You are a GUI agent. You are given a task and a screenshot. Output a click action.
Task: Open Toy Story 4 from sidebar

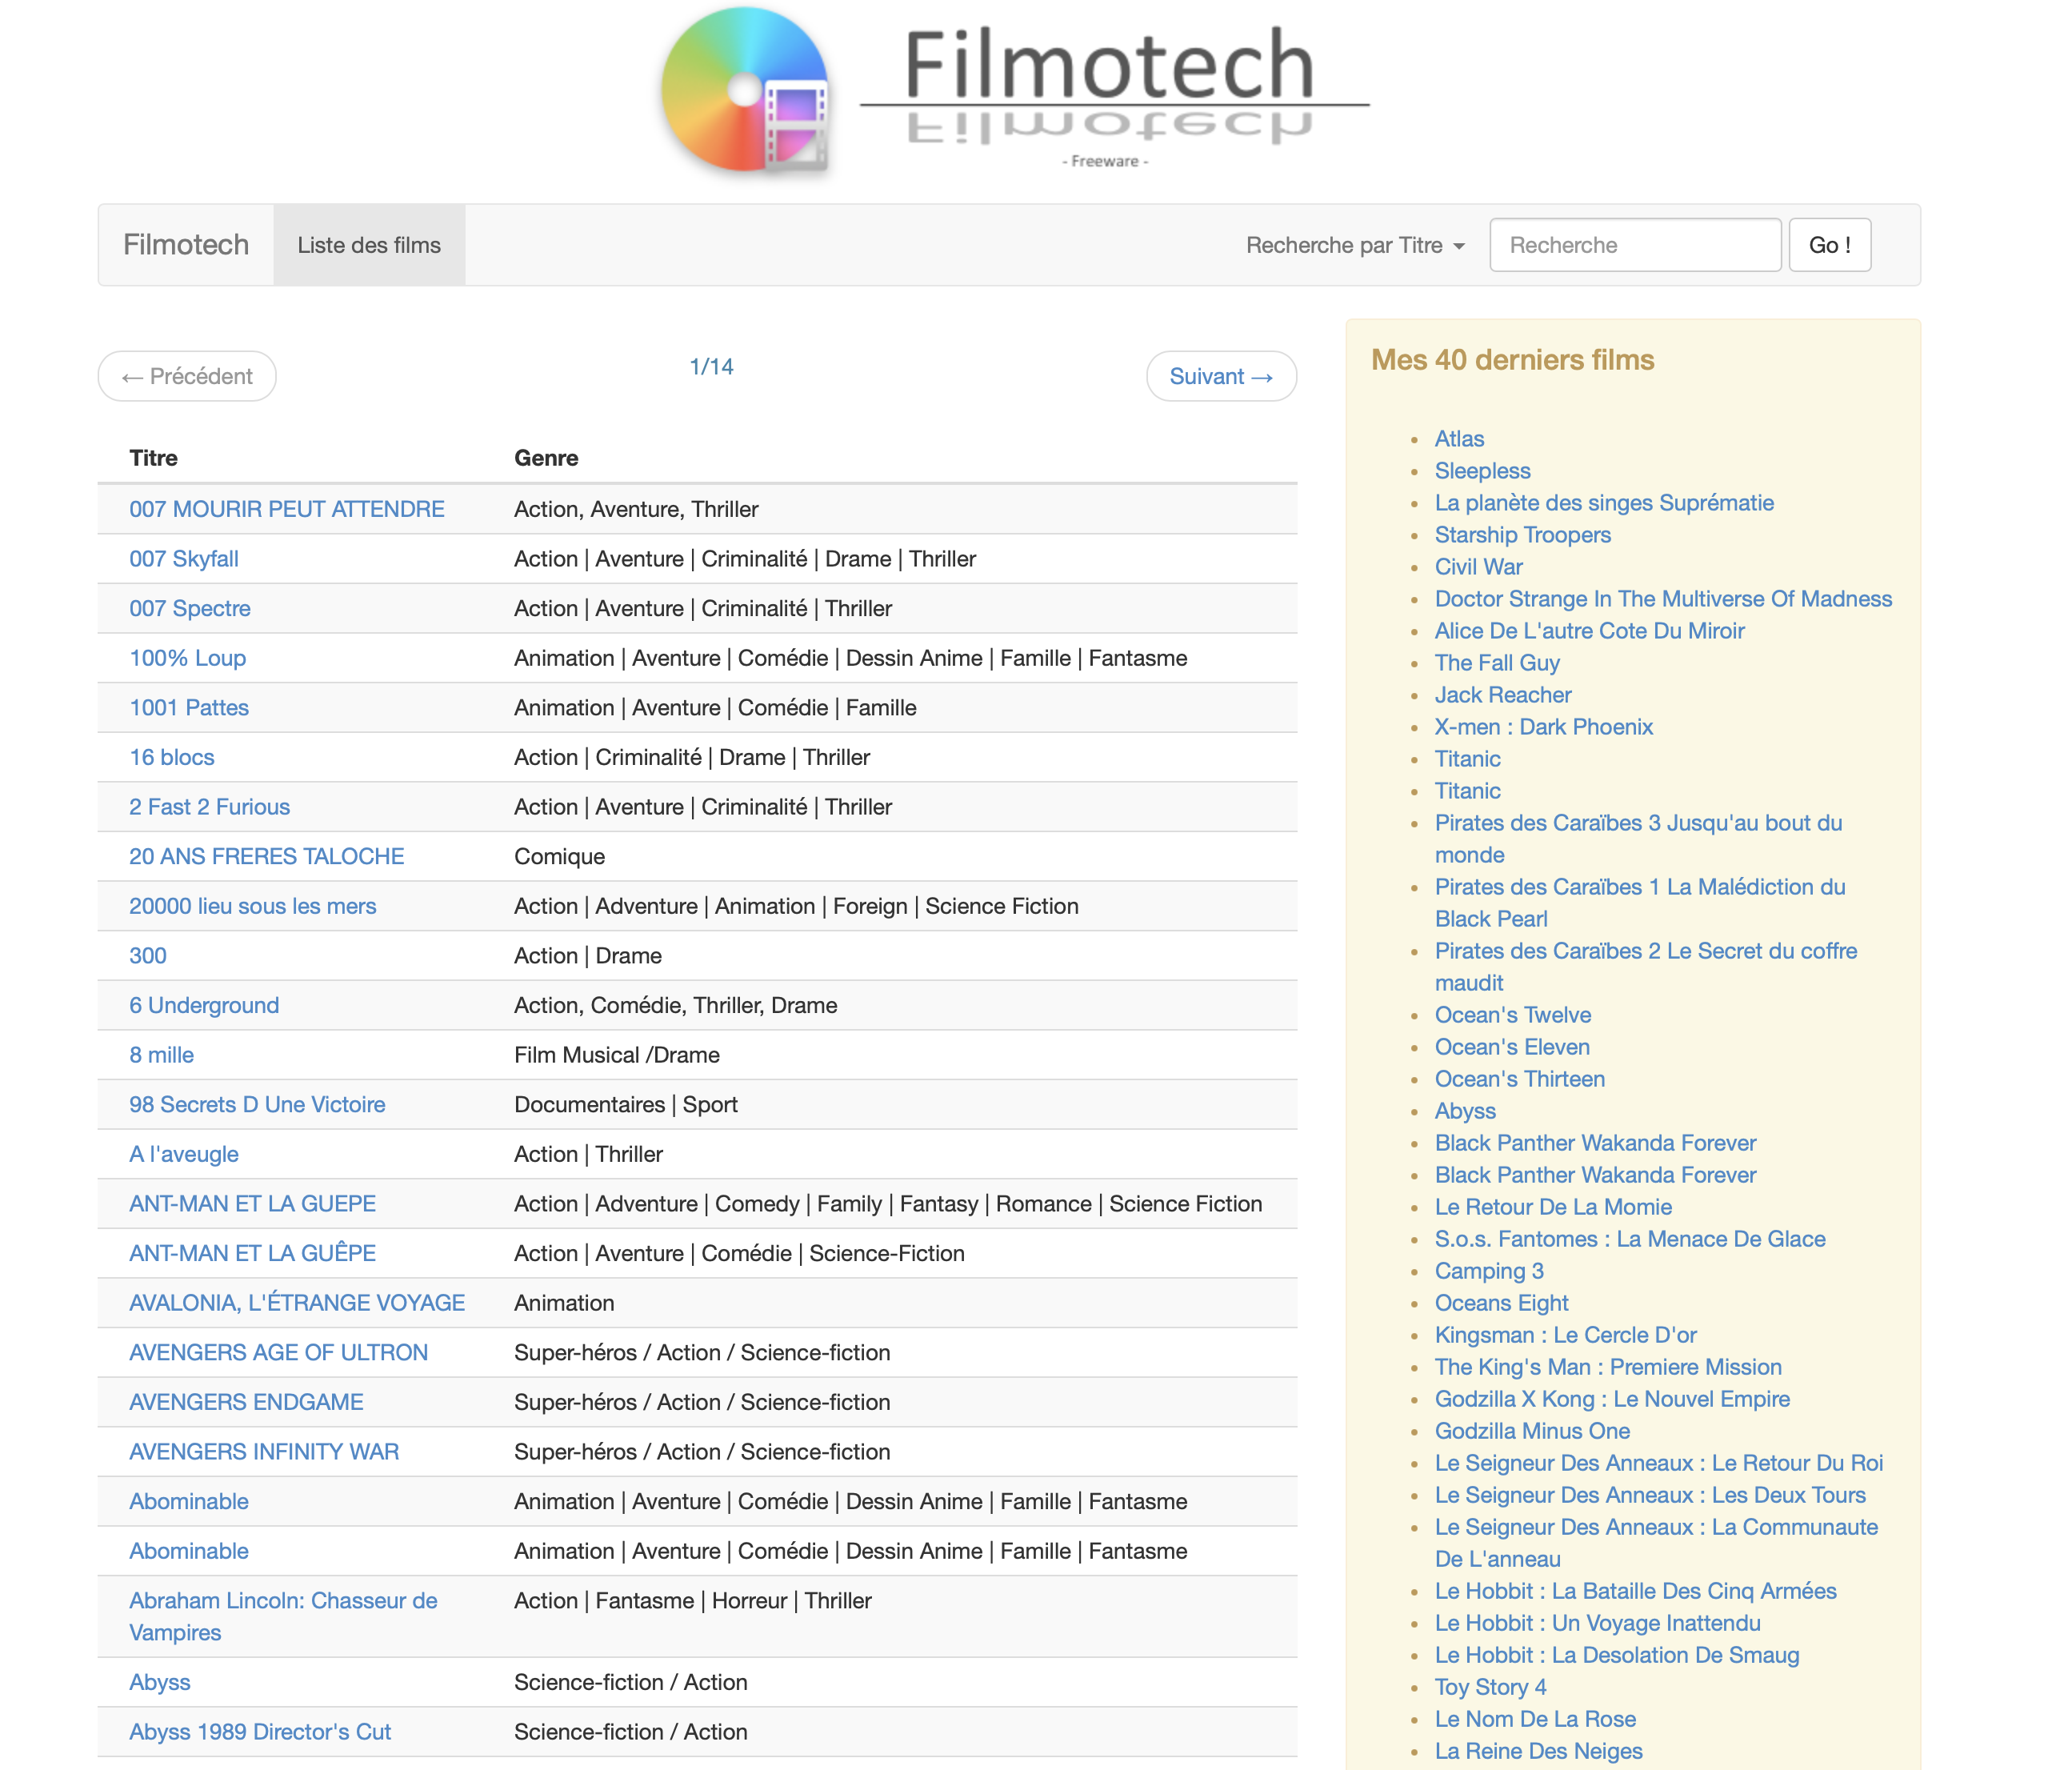pos(1489,1687)
